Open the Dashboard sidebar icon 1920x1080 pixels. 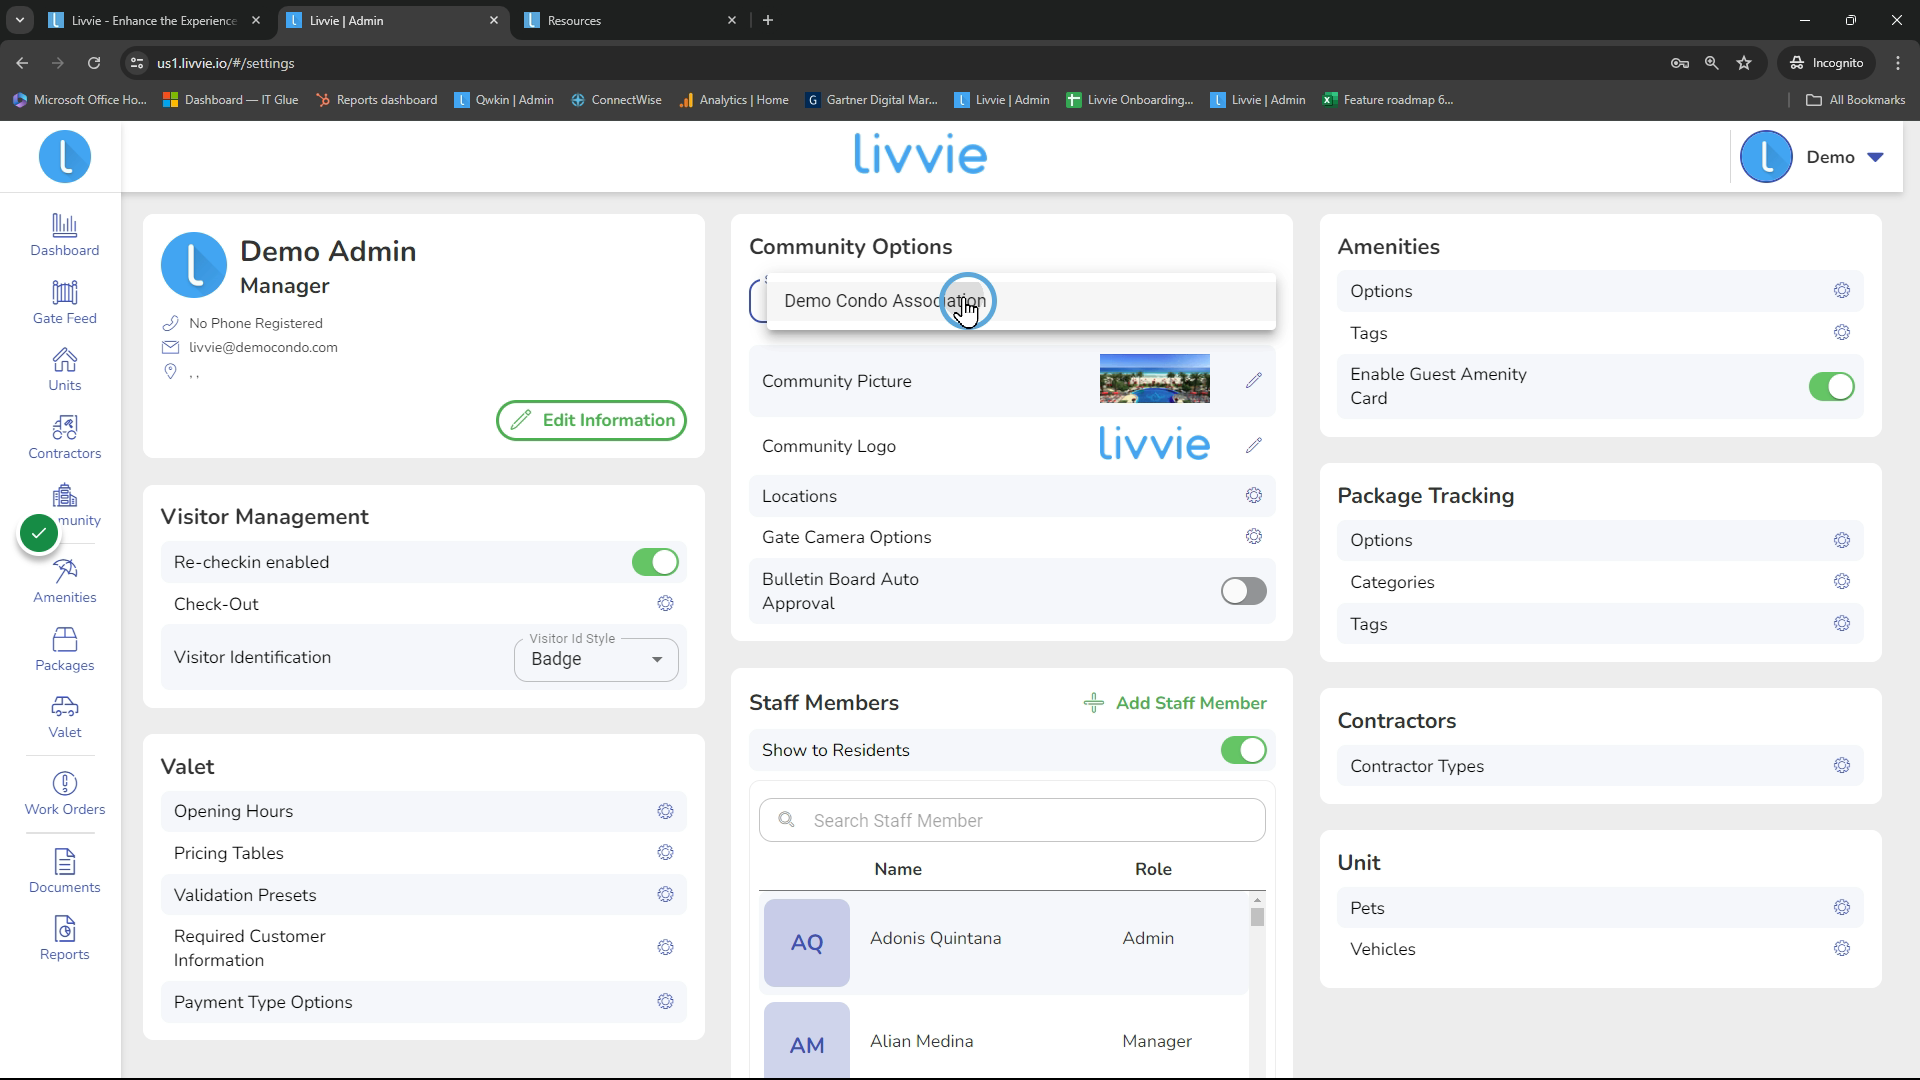(x=64, y=235)
